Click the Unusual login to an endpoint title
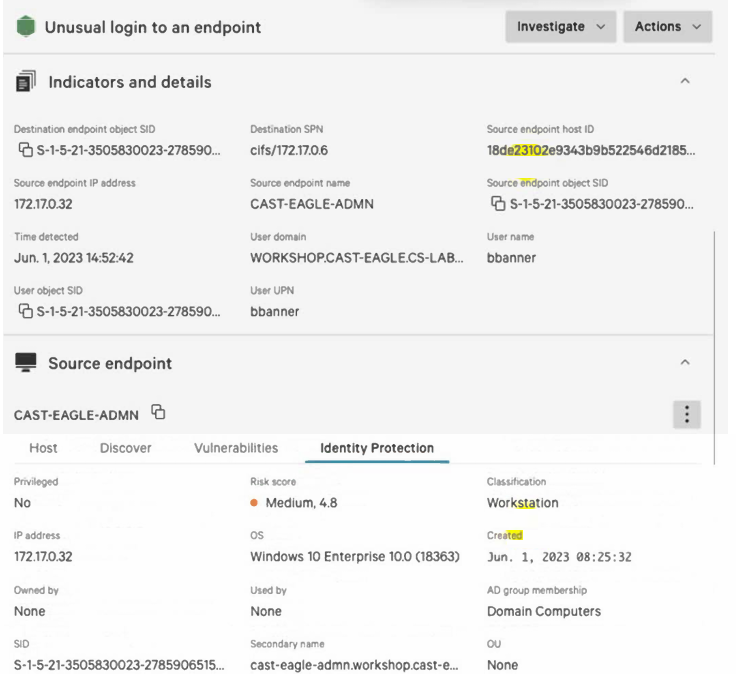 point(153,27)
